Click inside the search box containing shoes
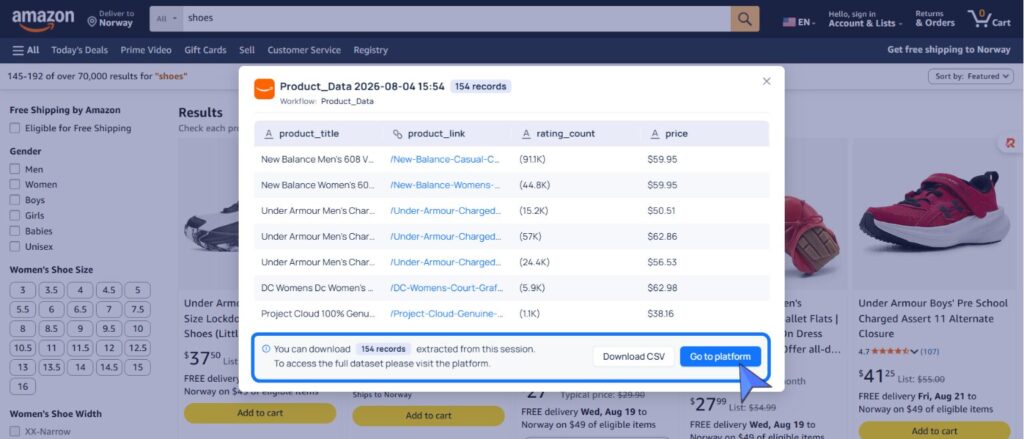The height and width of the screenshot is (439, 1024). 456,19
